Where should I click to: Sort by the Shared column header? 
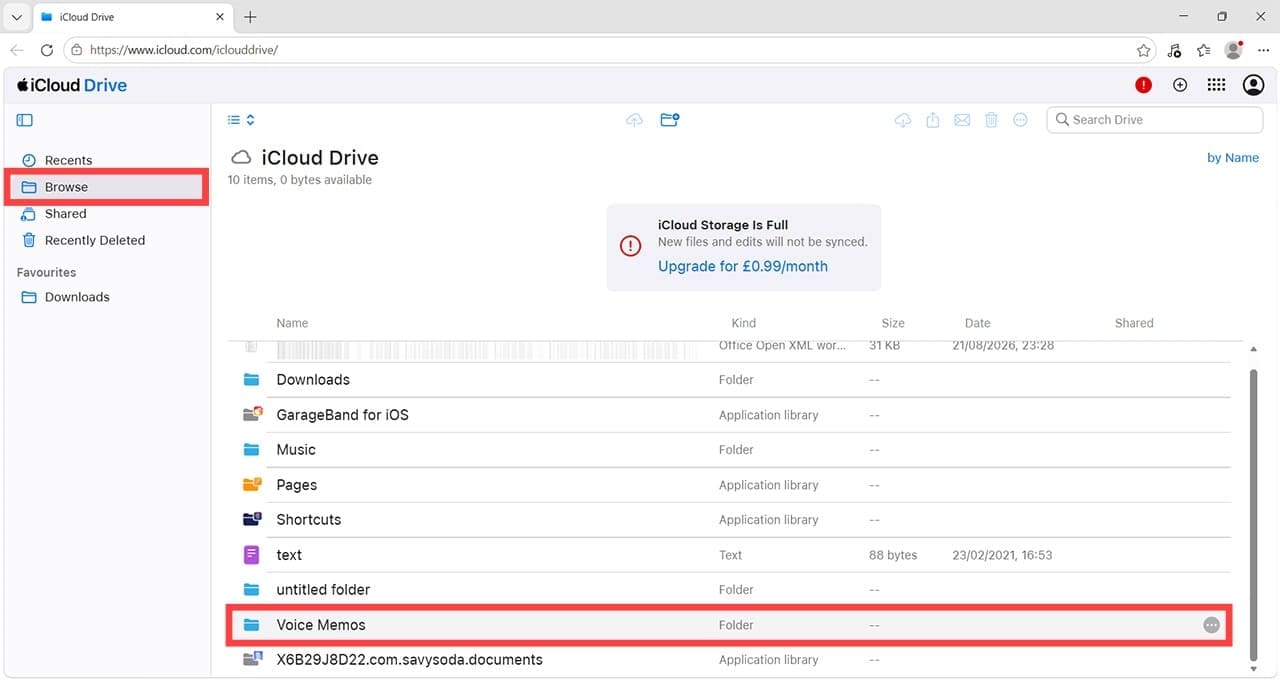(x=1134, y=323)
